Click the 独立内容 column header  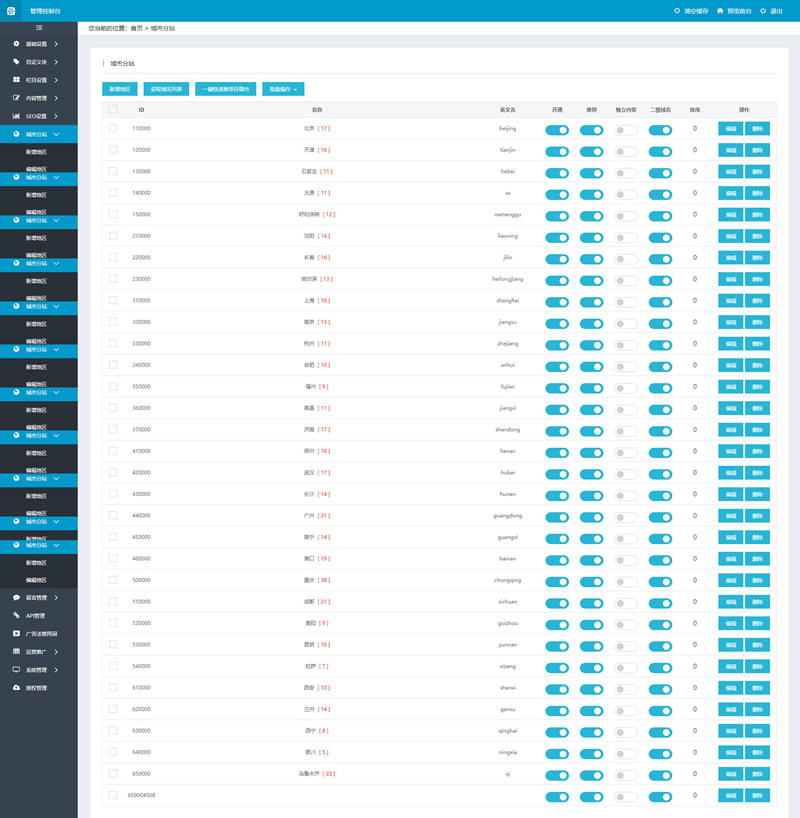point(626,110)
